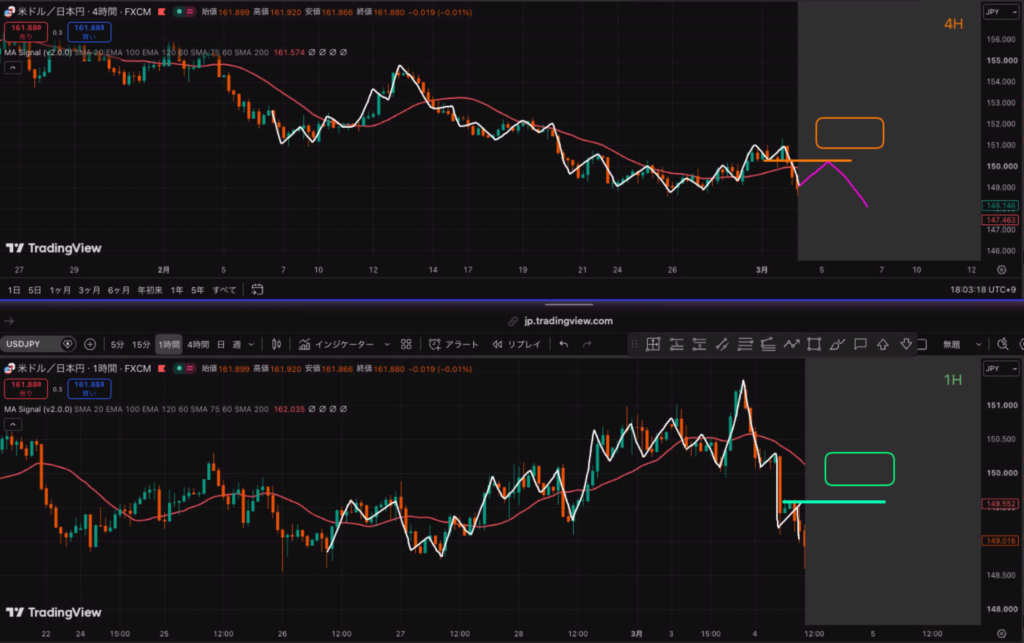Viewport: 1024px width, 643px height.
Task: Select the すべて date range
Action: pos(224,290)
